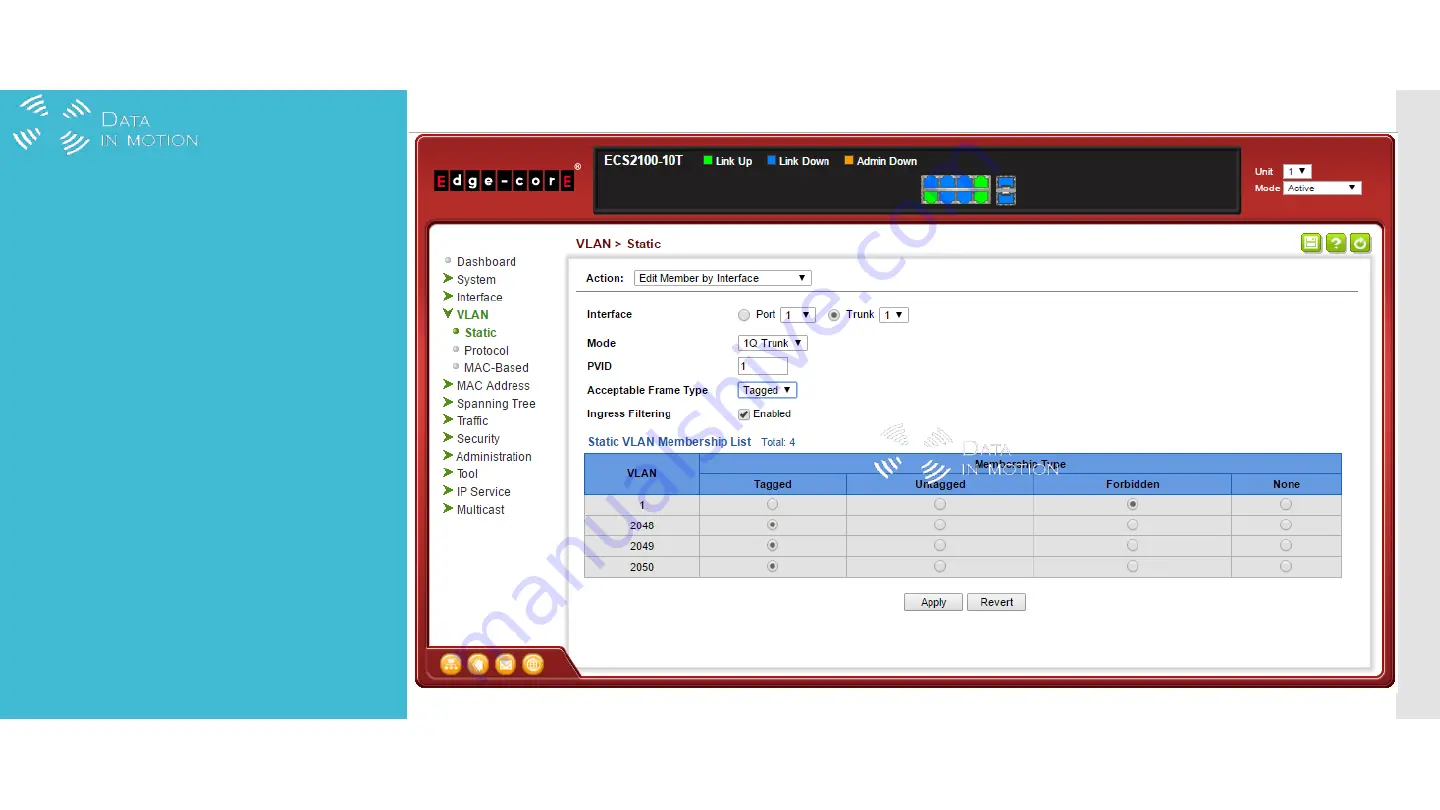The width and height of the screenshot is (1440, 810).
Task: Open the Unit dropdown at top right
Action: pos(1297,172)
